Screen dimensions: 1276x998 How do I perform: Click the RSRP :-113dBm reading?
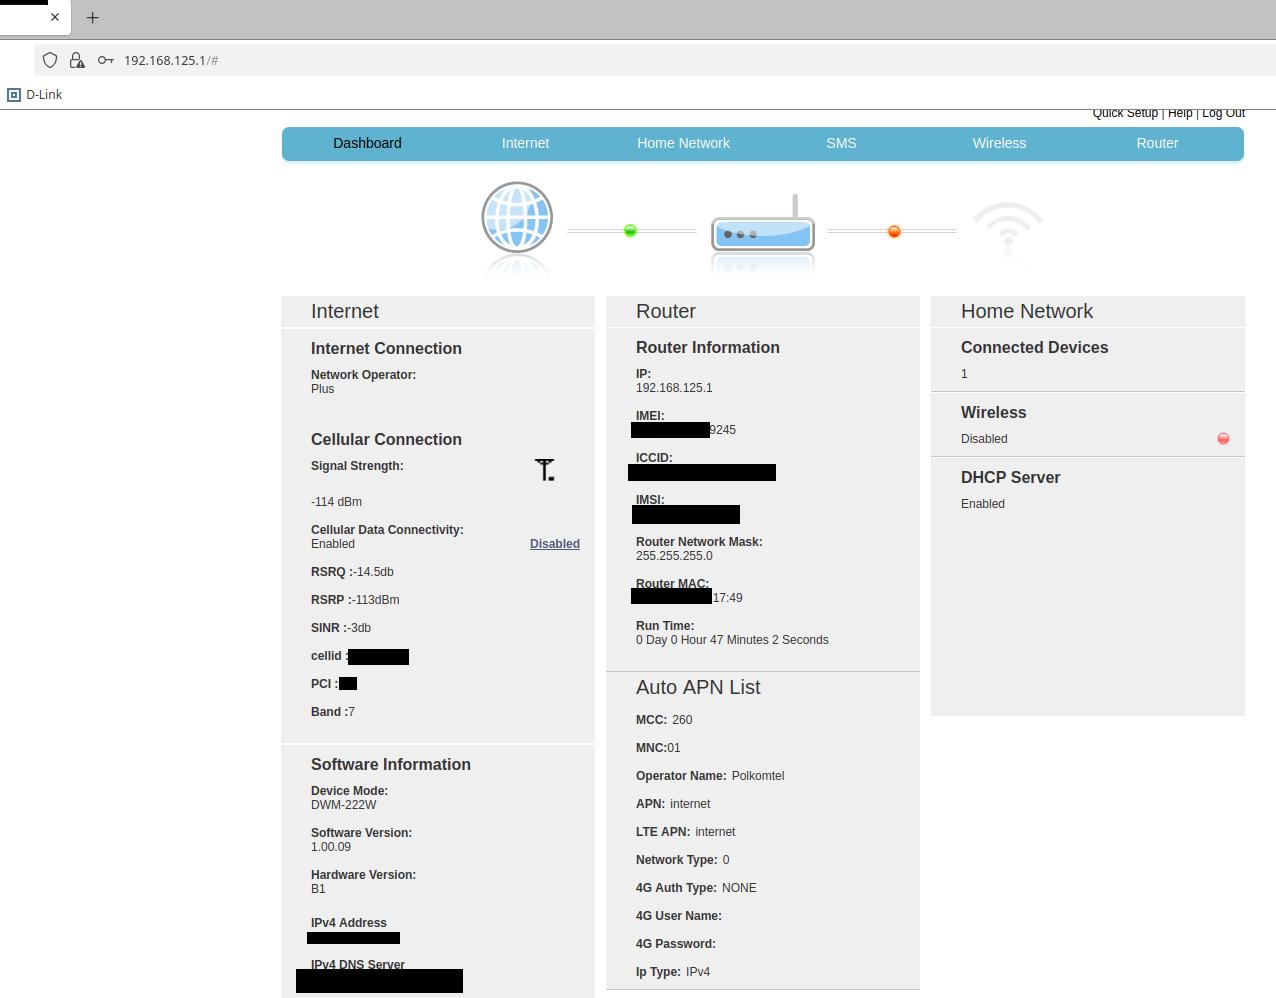pos(355,600)
